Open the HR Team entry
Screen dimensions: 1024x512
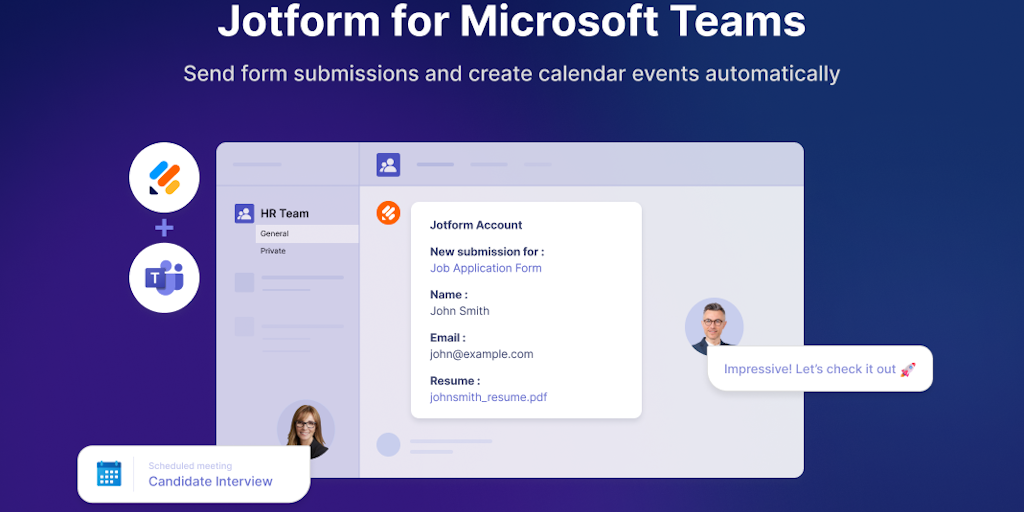point(285,214)
